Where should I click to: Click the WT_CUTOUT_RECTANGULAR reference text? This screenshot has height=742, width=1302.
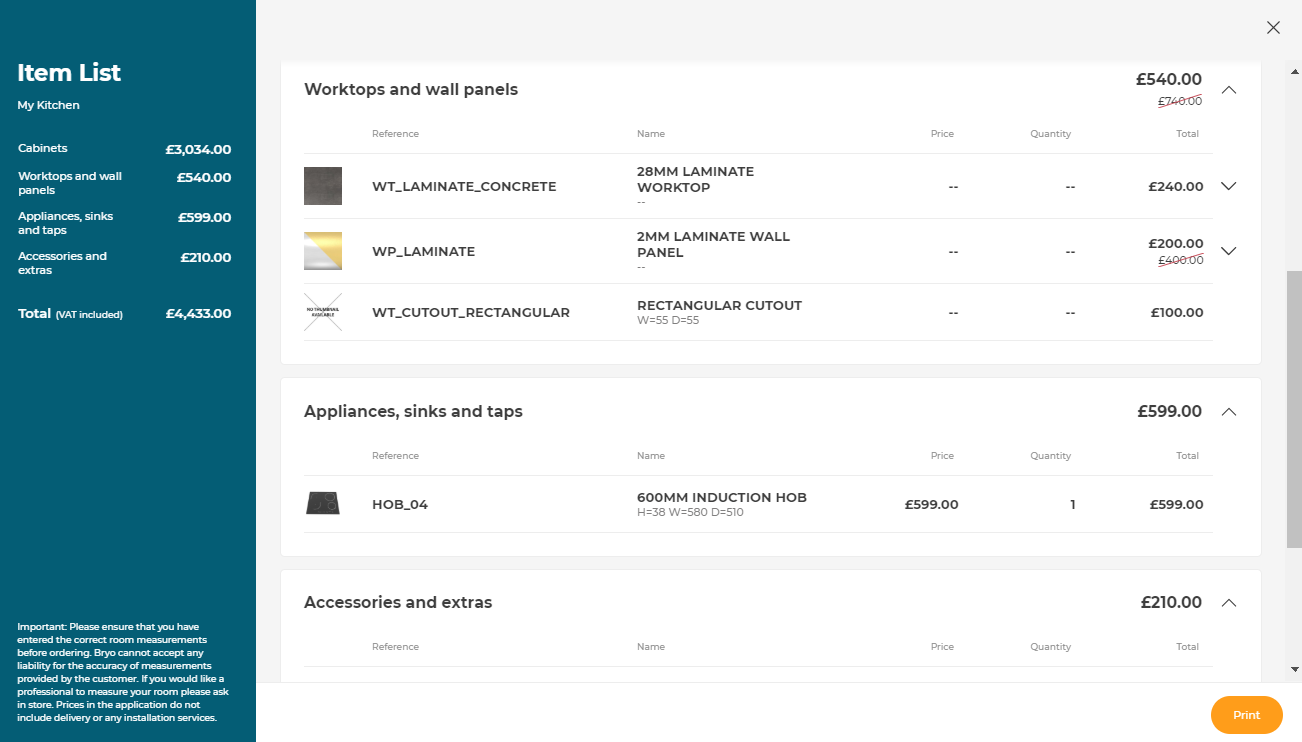coord(470,313)
